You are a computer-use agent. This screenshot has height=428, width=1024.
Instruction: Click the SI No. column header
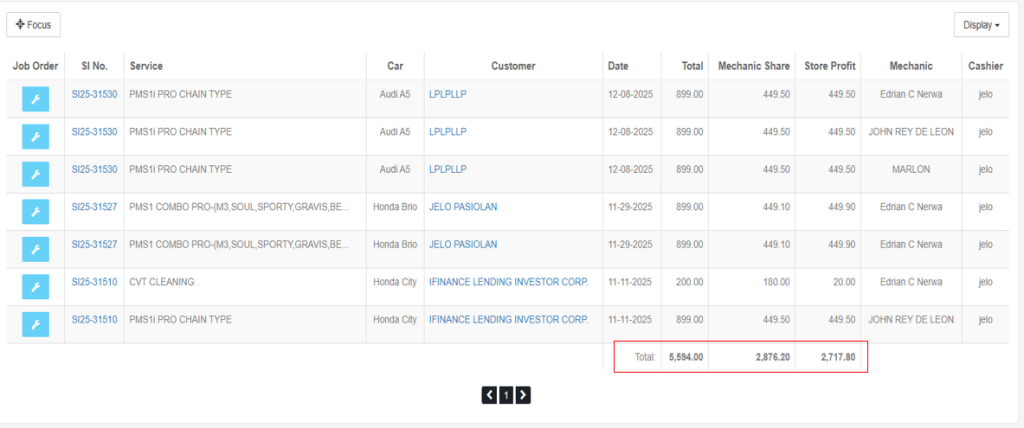(x=93, y=66)
